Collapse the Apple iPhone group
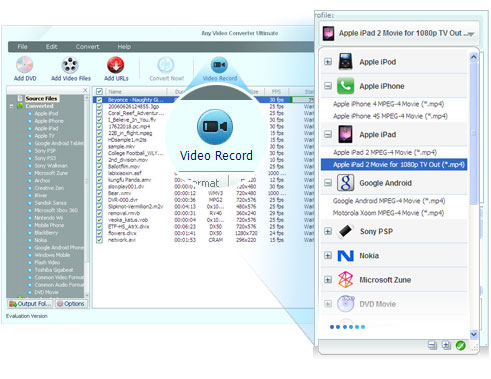This screenshot has width=491, height=379. pyautogui.click(x=328, y=86)
